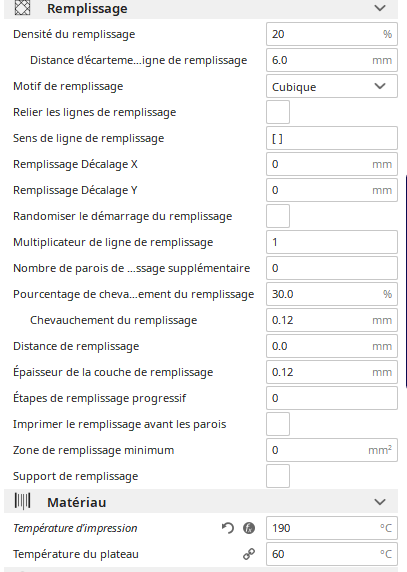Toggle Randomiser le démarrage du remplissage checkbox
Image resolution: width=407 pixels, height=572 pixels.
pos(278,216)
